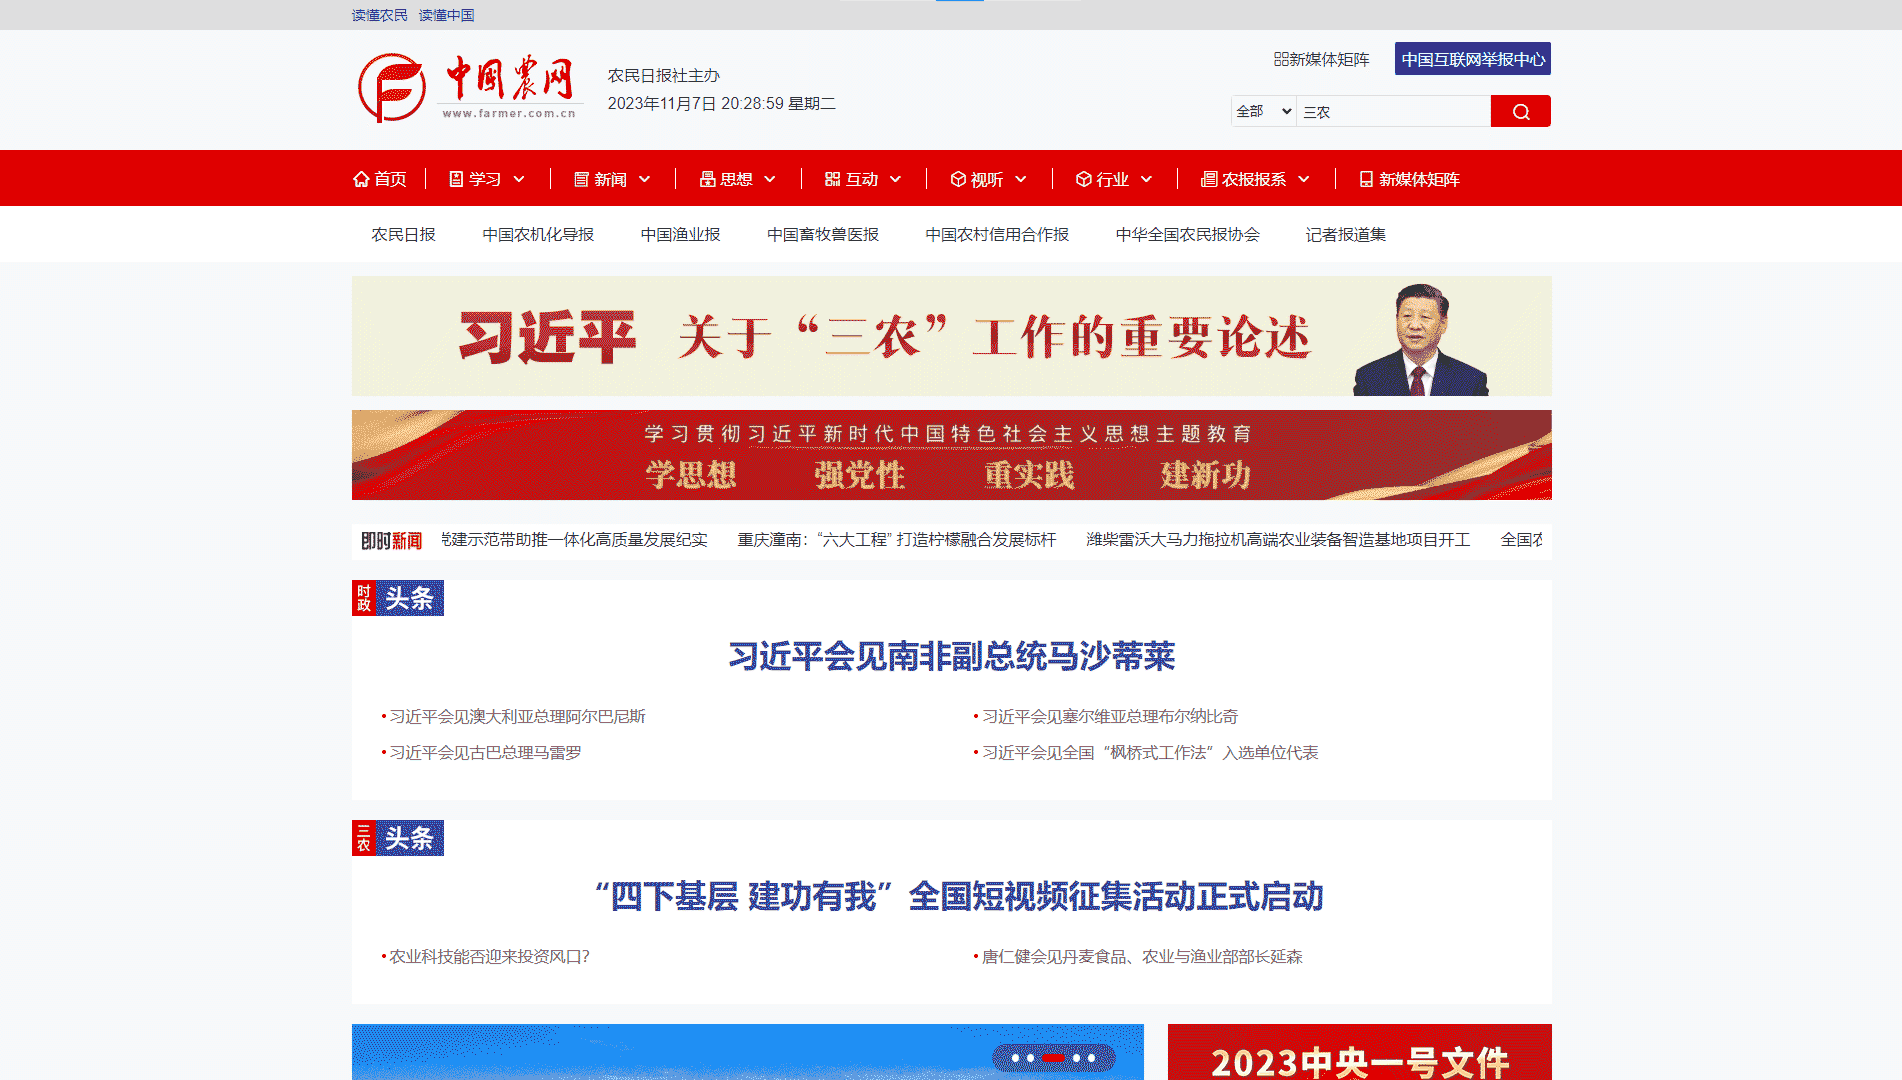Open 习近平会见塞尔维亚总理布尔纳比奇 article
This screenshot has height=1080, width=1902.
pos(1110,716)
